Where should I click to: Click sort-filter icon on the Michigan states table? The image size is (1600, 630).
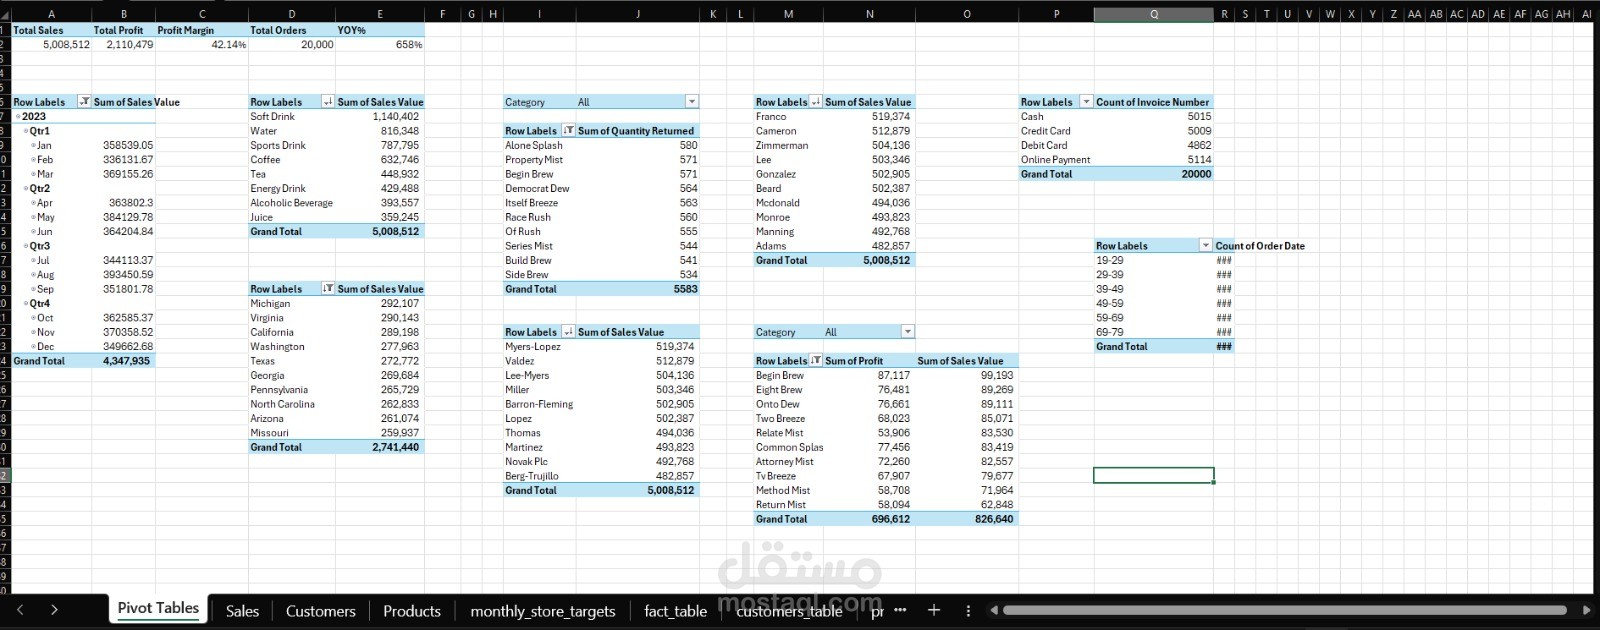(x=327, y=289)
